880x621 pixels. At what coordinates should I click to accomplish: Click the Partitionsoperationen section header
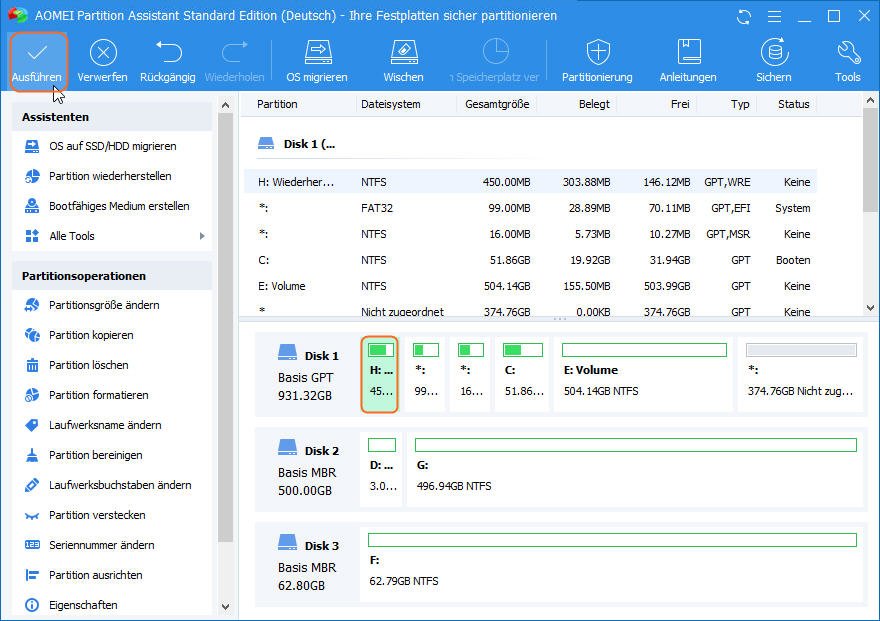pos(112,276)
